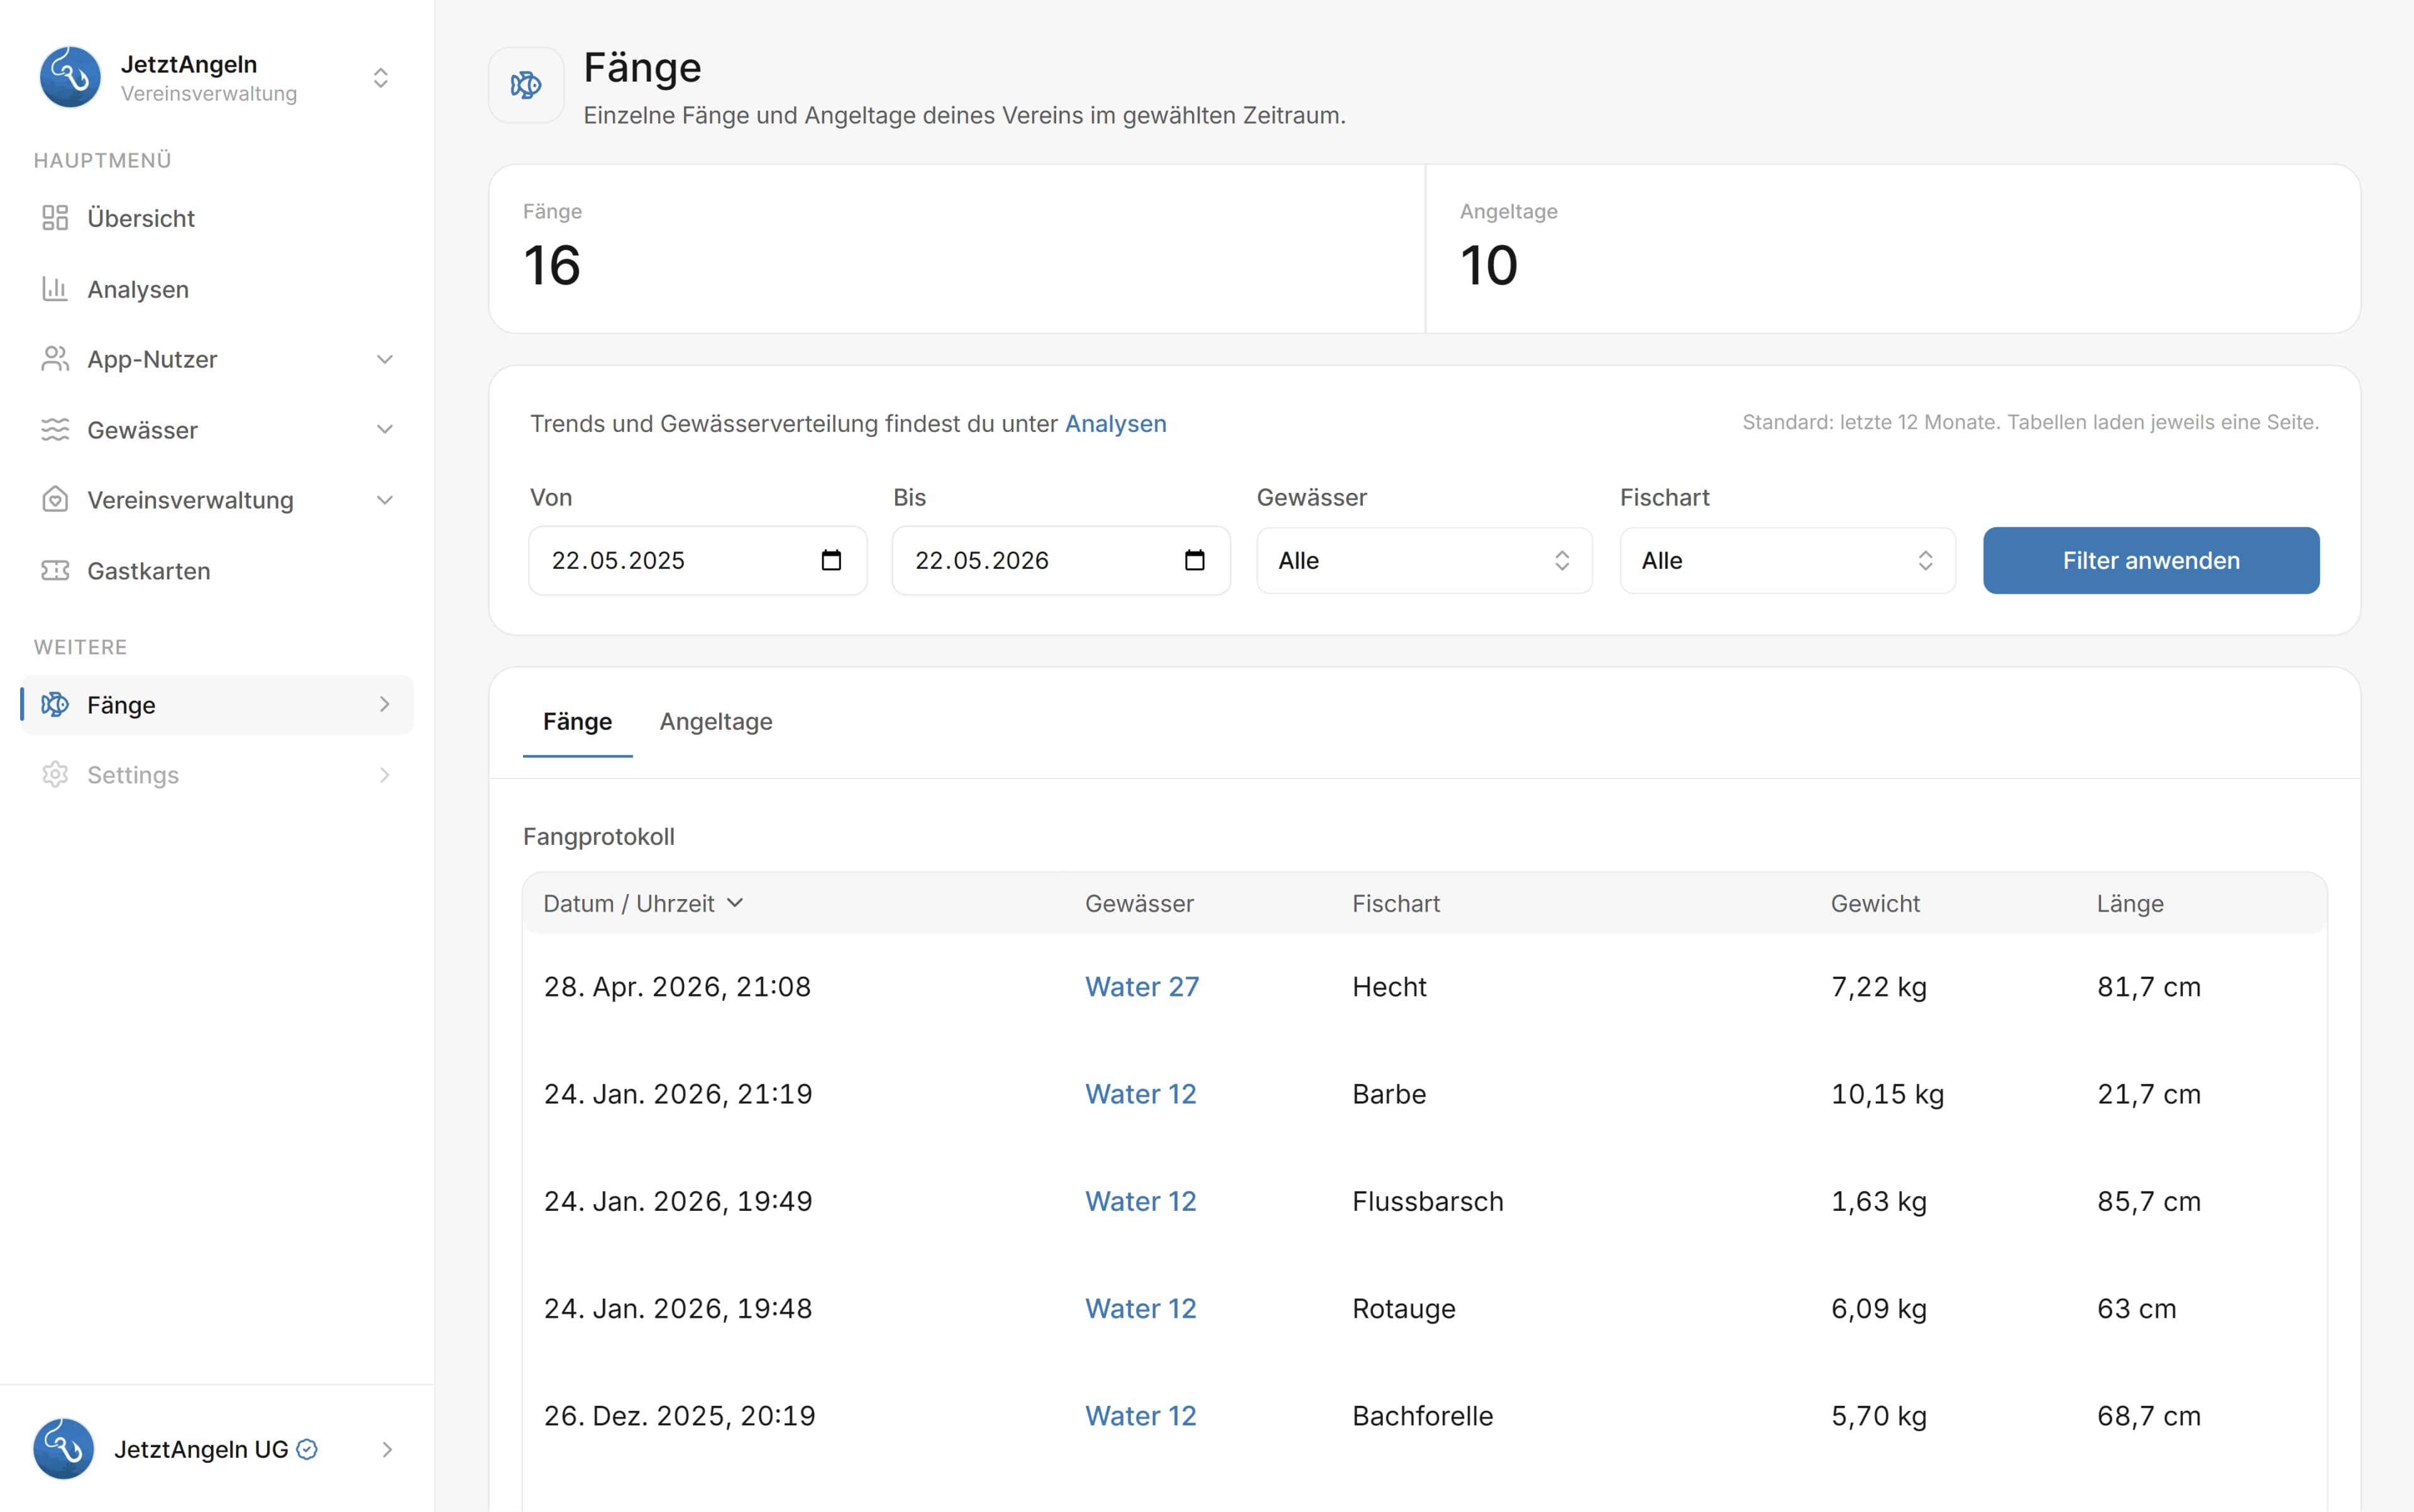Click the date 24. Jan. 2026, 21:19
The height and width of the screenshot is (1512, 2414).
pos(678,1094)
